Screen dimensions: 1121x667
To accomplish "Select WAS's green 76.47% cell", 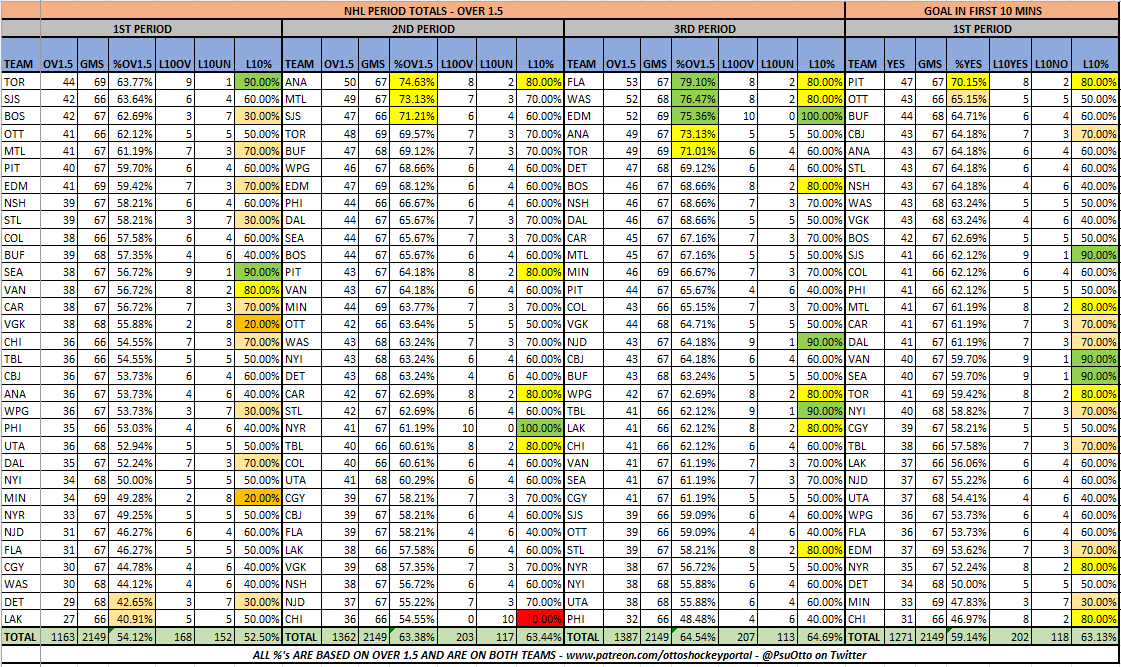I will [695, 99].
